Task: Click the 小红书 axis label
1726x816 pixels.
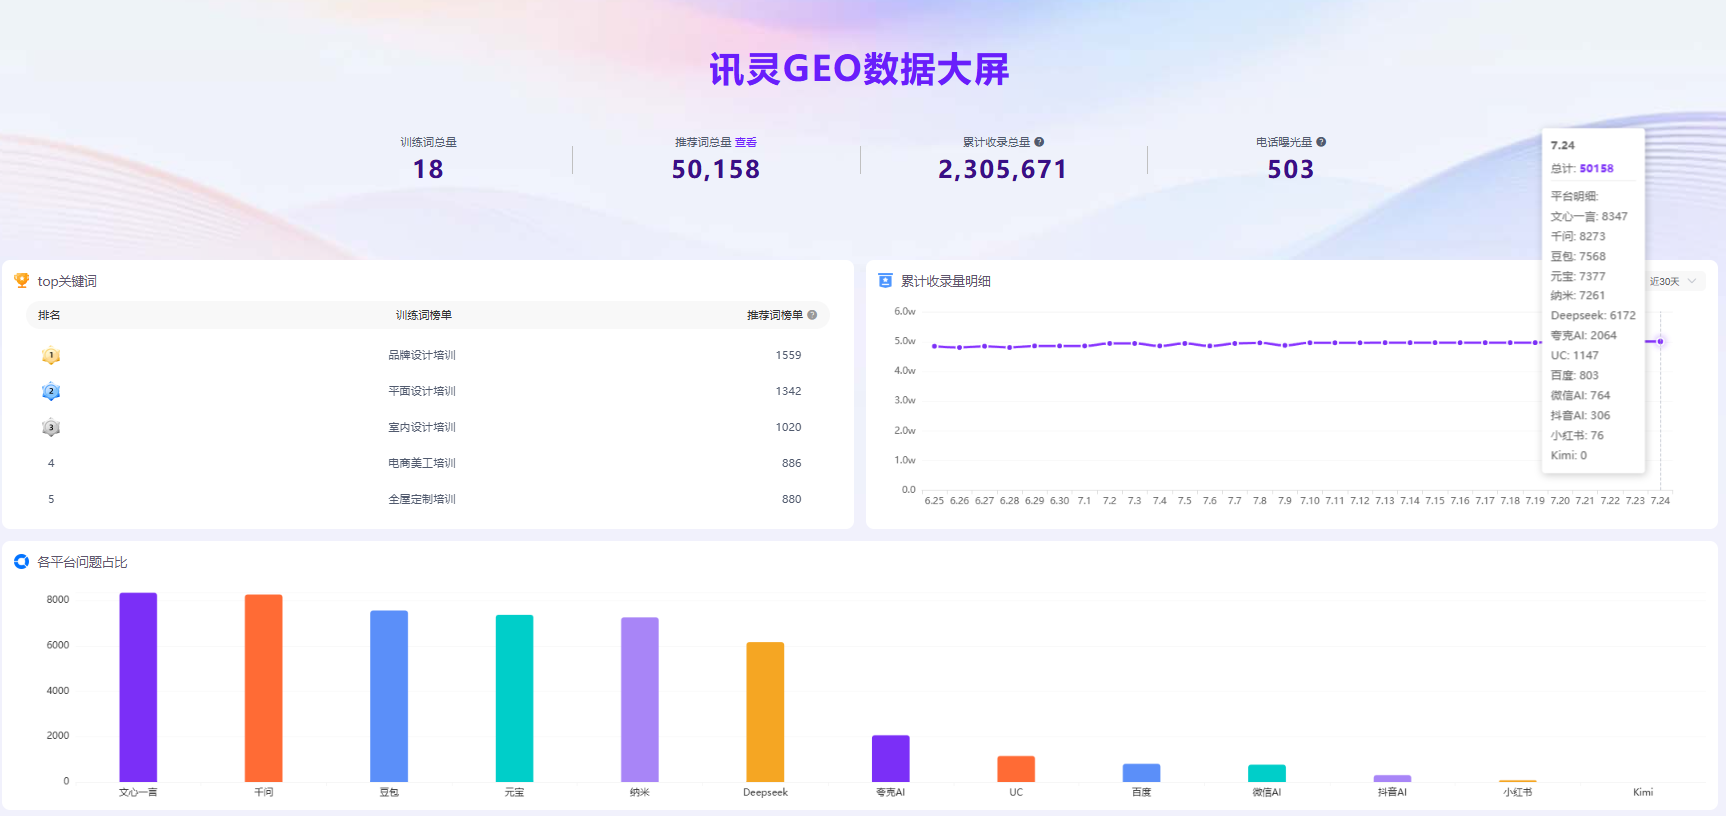Action: 1518,792
